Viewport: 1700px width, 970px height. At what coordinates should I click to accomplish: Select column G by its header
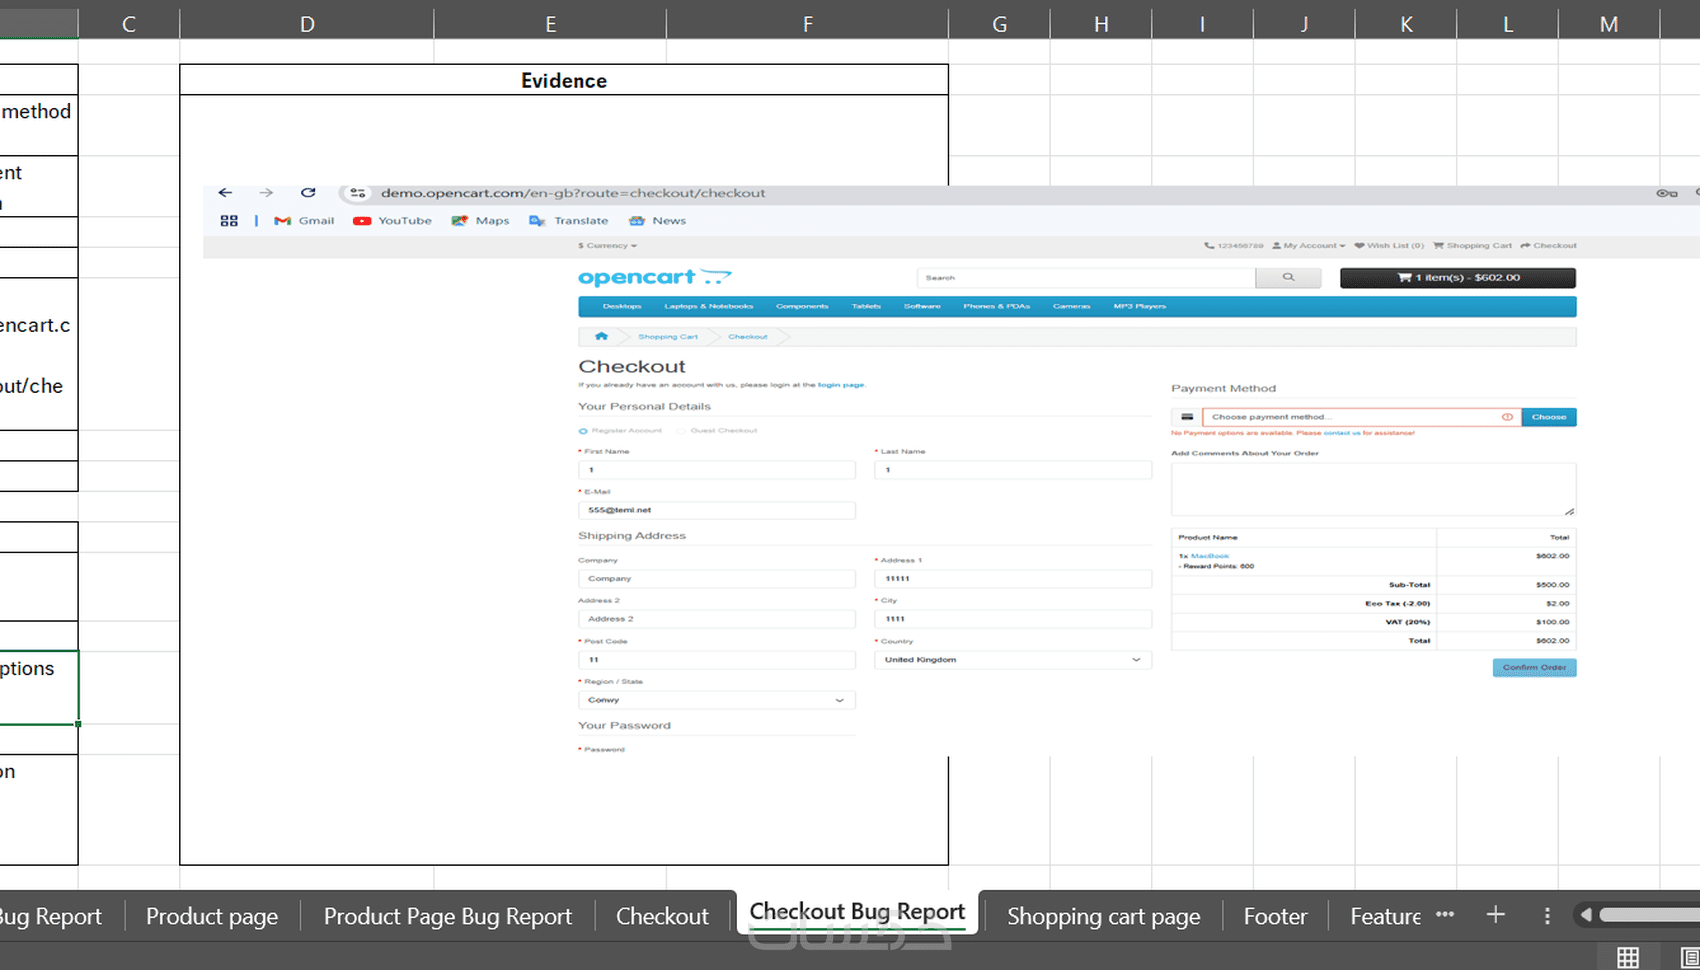(x=999, y=24)
